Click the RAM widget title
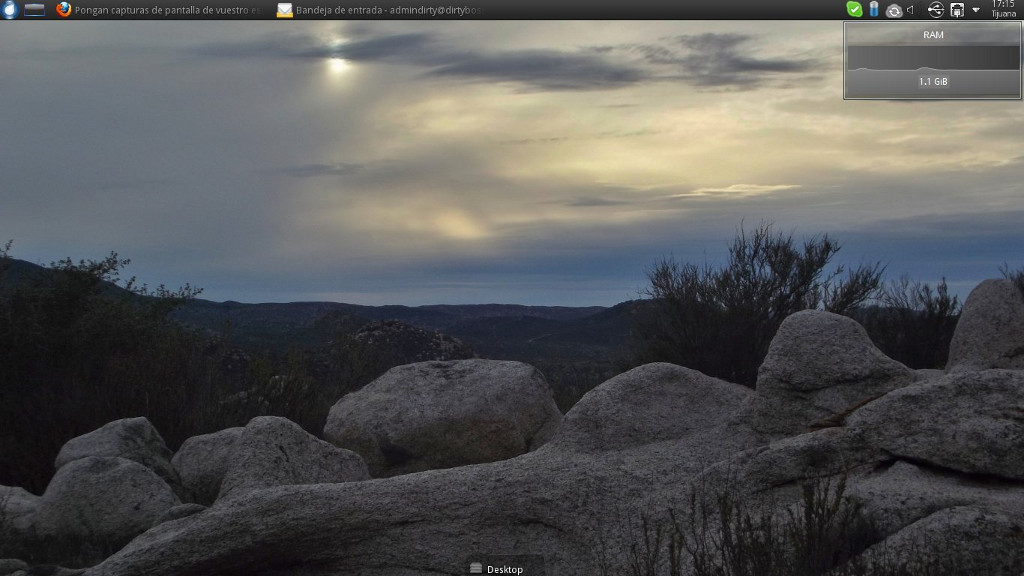1024x576 pixels. pos(932,35)
